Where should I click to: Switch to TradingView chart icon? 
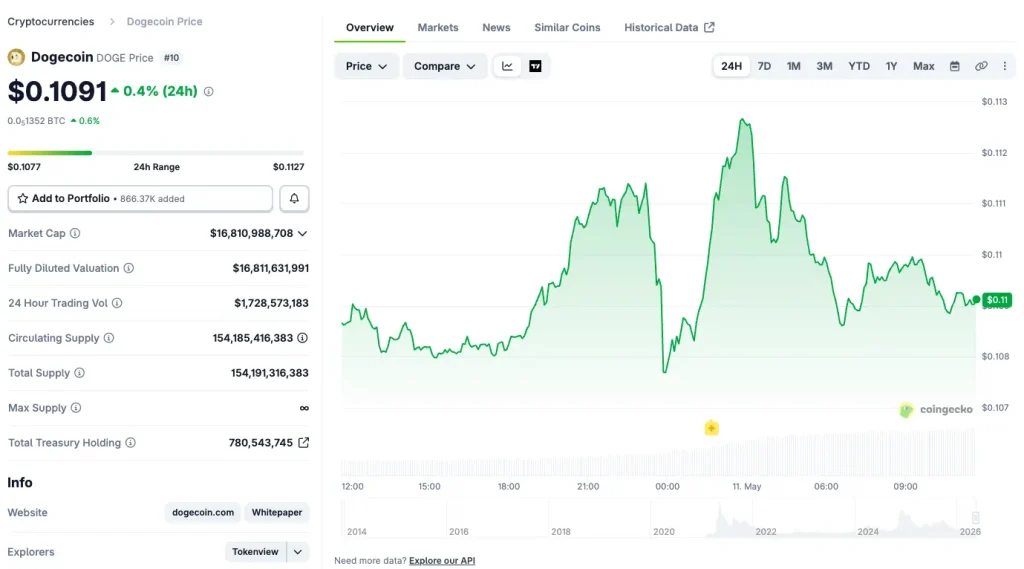[535, 66]
